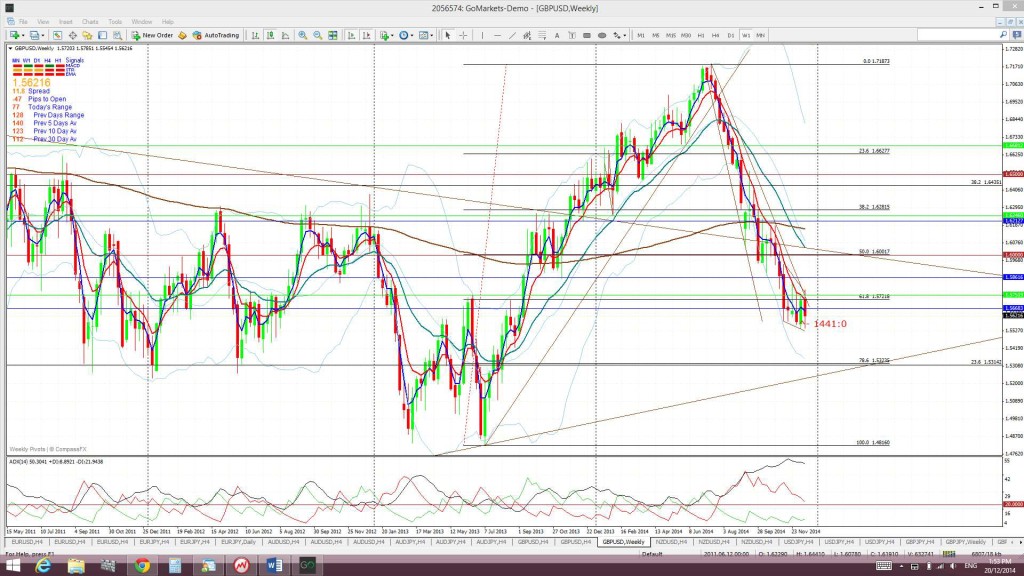Expand the Periods dropdown arrow
This screenshot has width=1024, height=576.
(412, 35)
